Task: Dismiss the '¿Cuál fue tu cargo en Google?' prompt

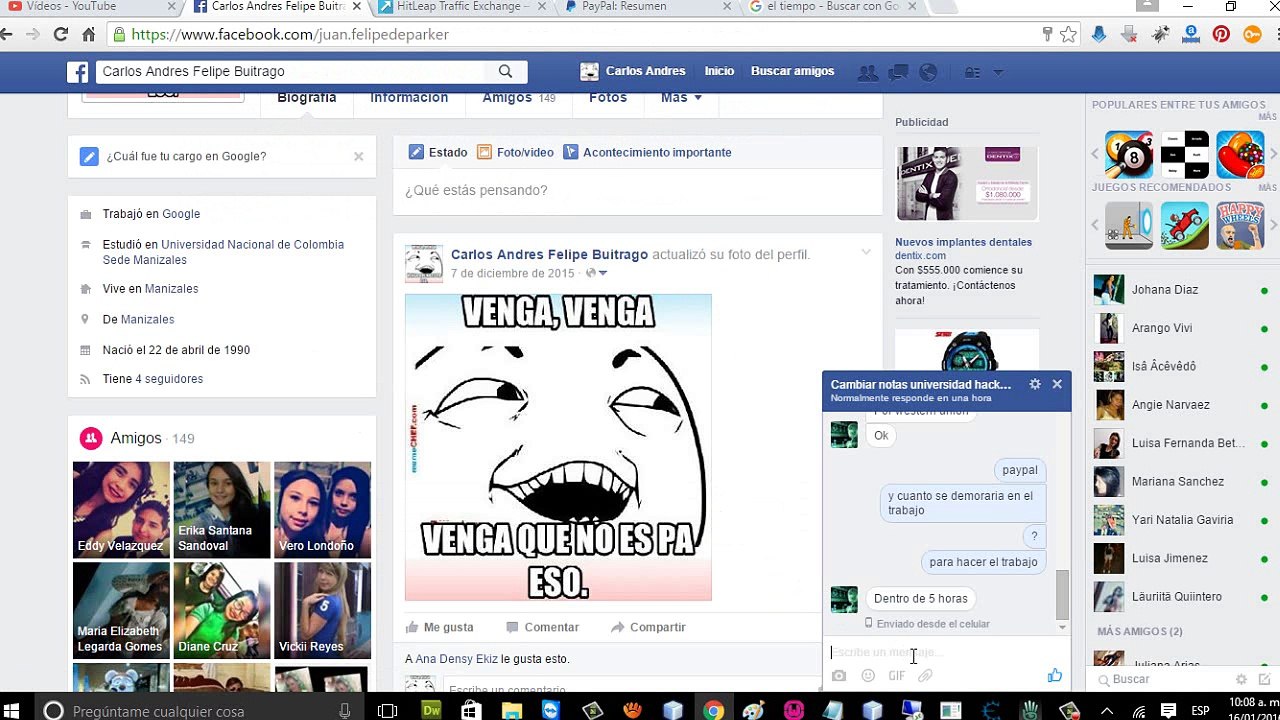Action: click(359, 156)
